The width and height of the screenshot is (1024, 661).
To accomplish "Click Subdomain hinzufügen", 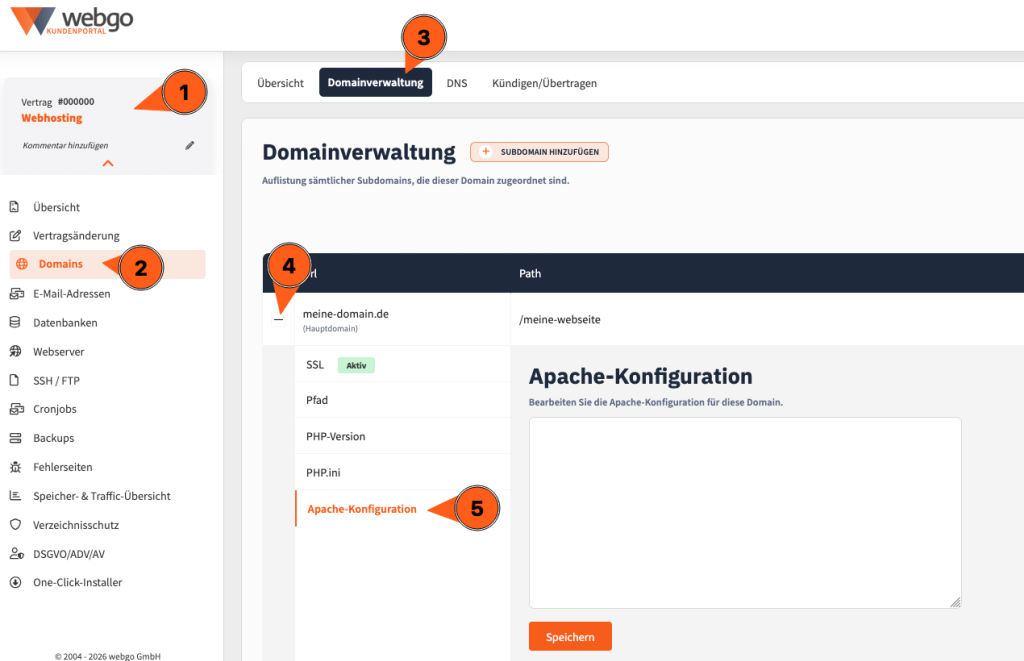I will (x=539, y=152).
